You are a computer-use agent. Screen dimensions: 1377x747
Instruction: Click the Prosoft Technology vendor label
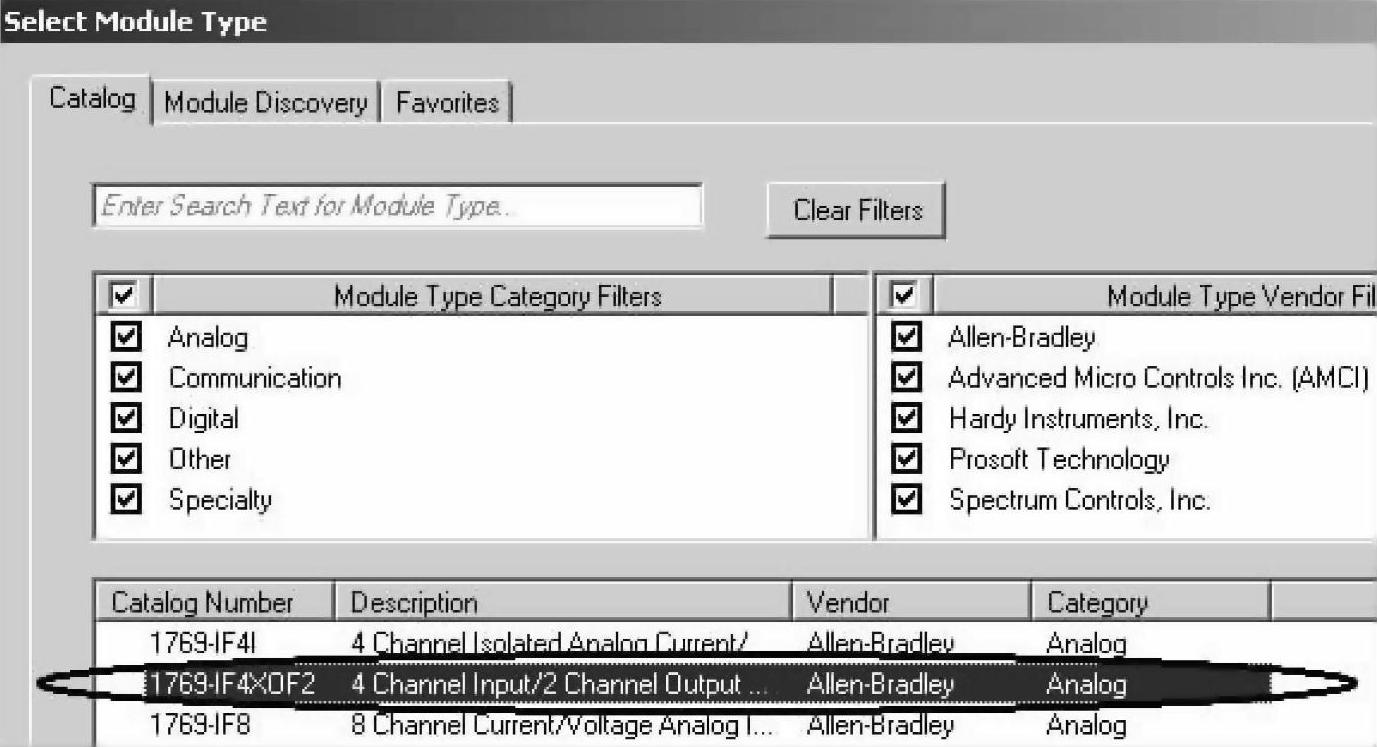coord(1059,460)
